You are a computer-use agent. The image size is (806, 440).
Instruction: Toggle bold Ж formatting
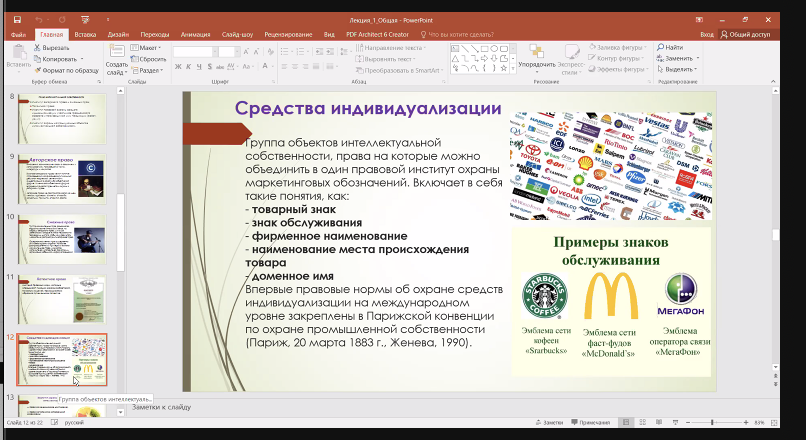(x=178, y=66)
